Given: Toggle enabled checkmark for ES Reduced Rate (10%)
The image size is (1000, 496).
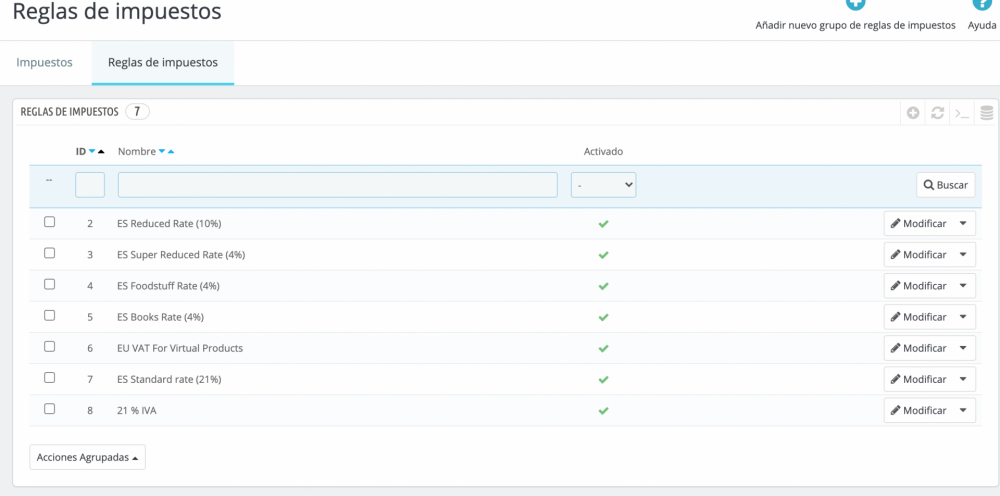Looking at the screenshot, I should point(603,224).
